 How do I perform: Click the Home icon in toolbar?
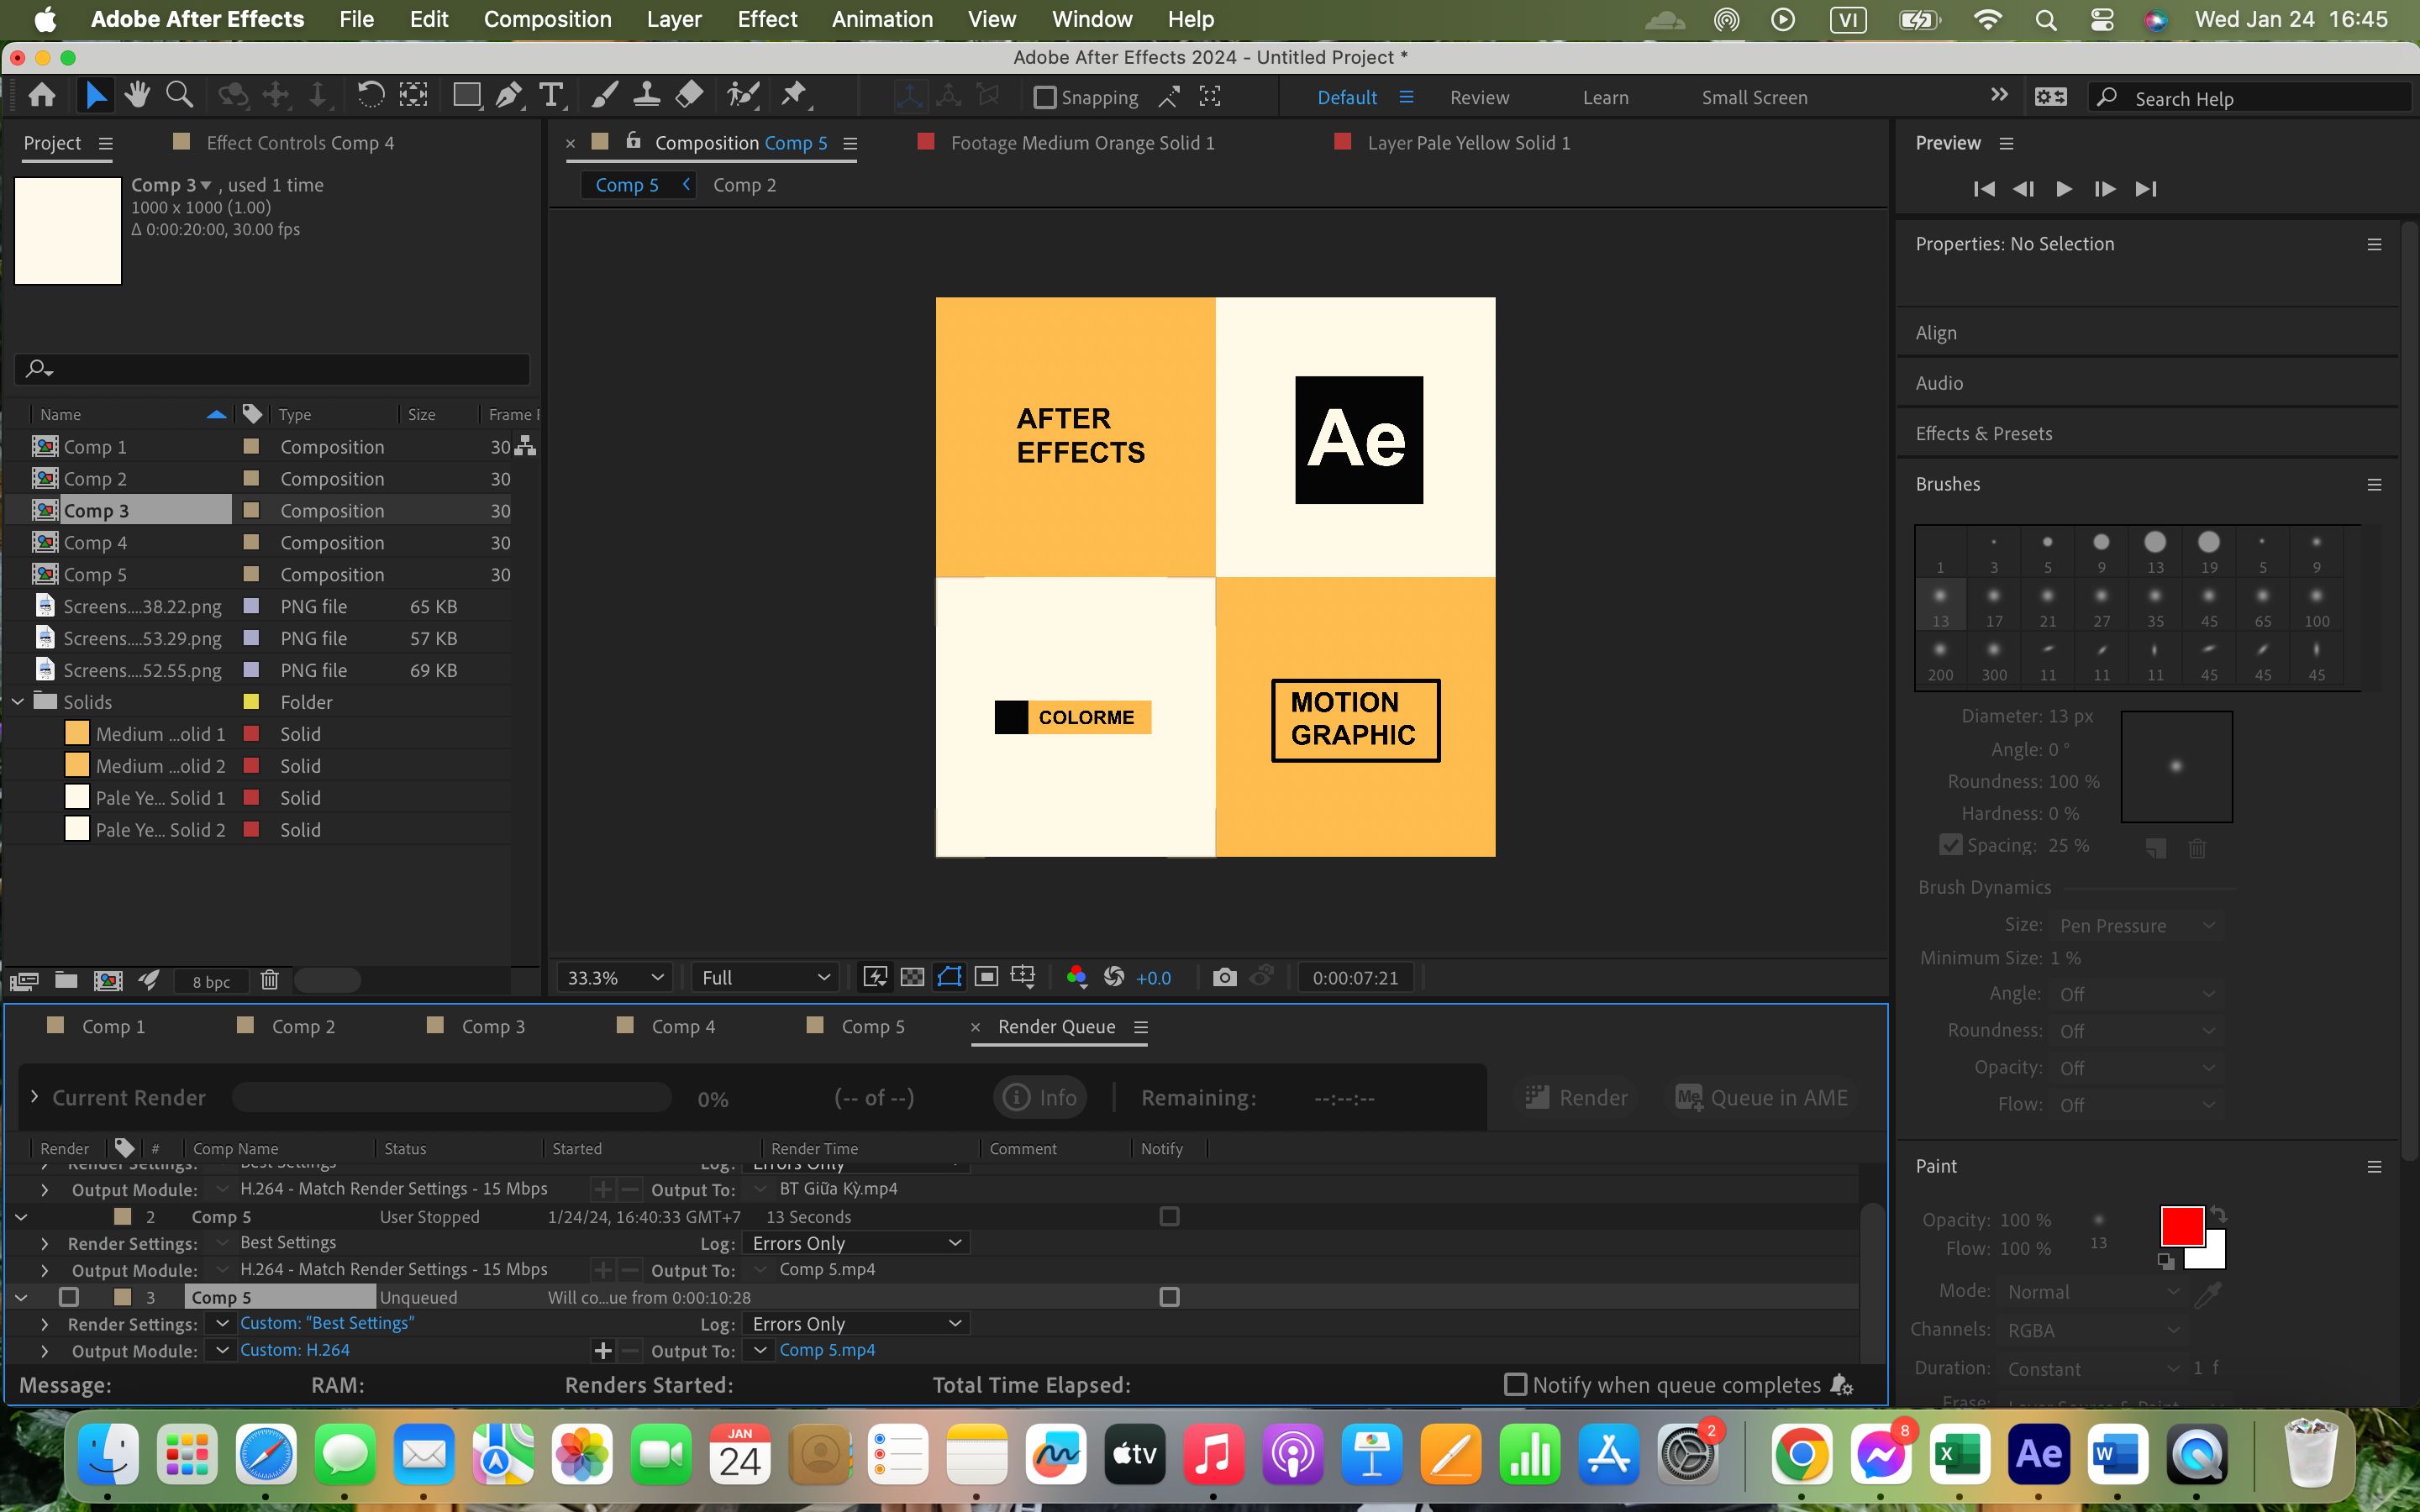click(x=42, y=95)
